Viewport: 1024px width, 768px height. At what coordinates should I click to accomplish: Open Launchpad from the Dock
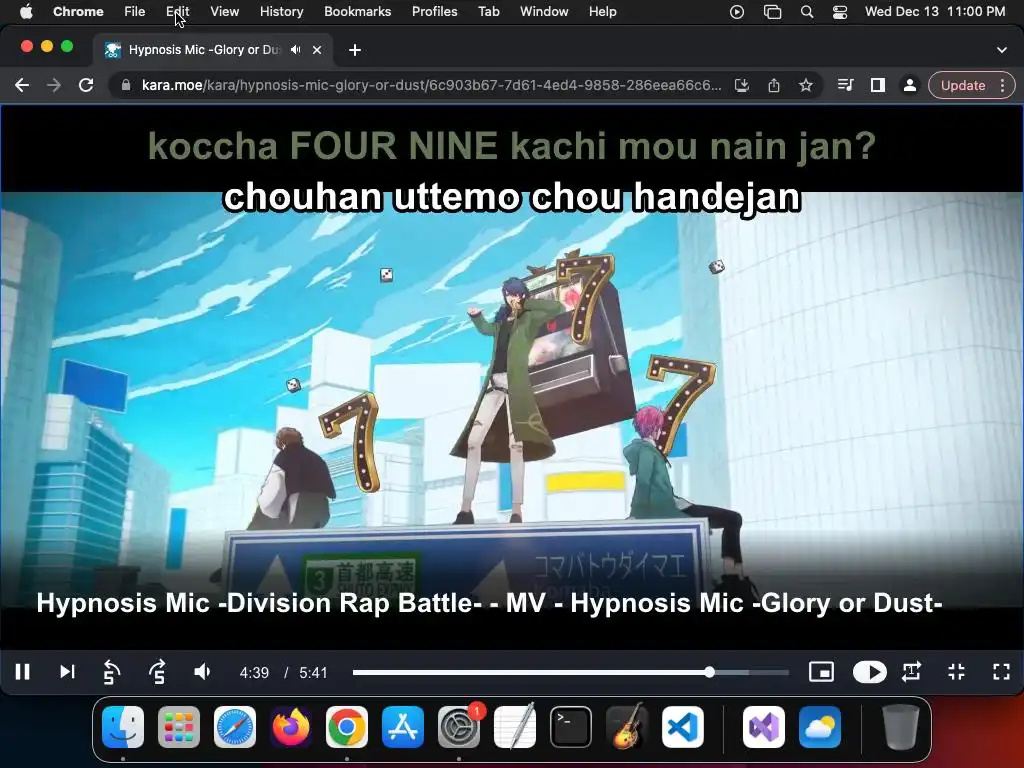179,727
